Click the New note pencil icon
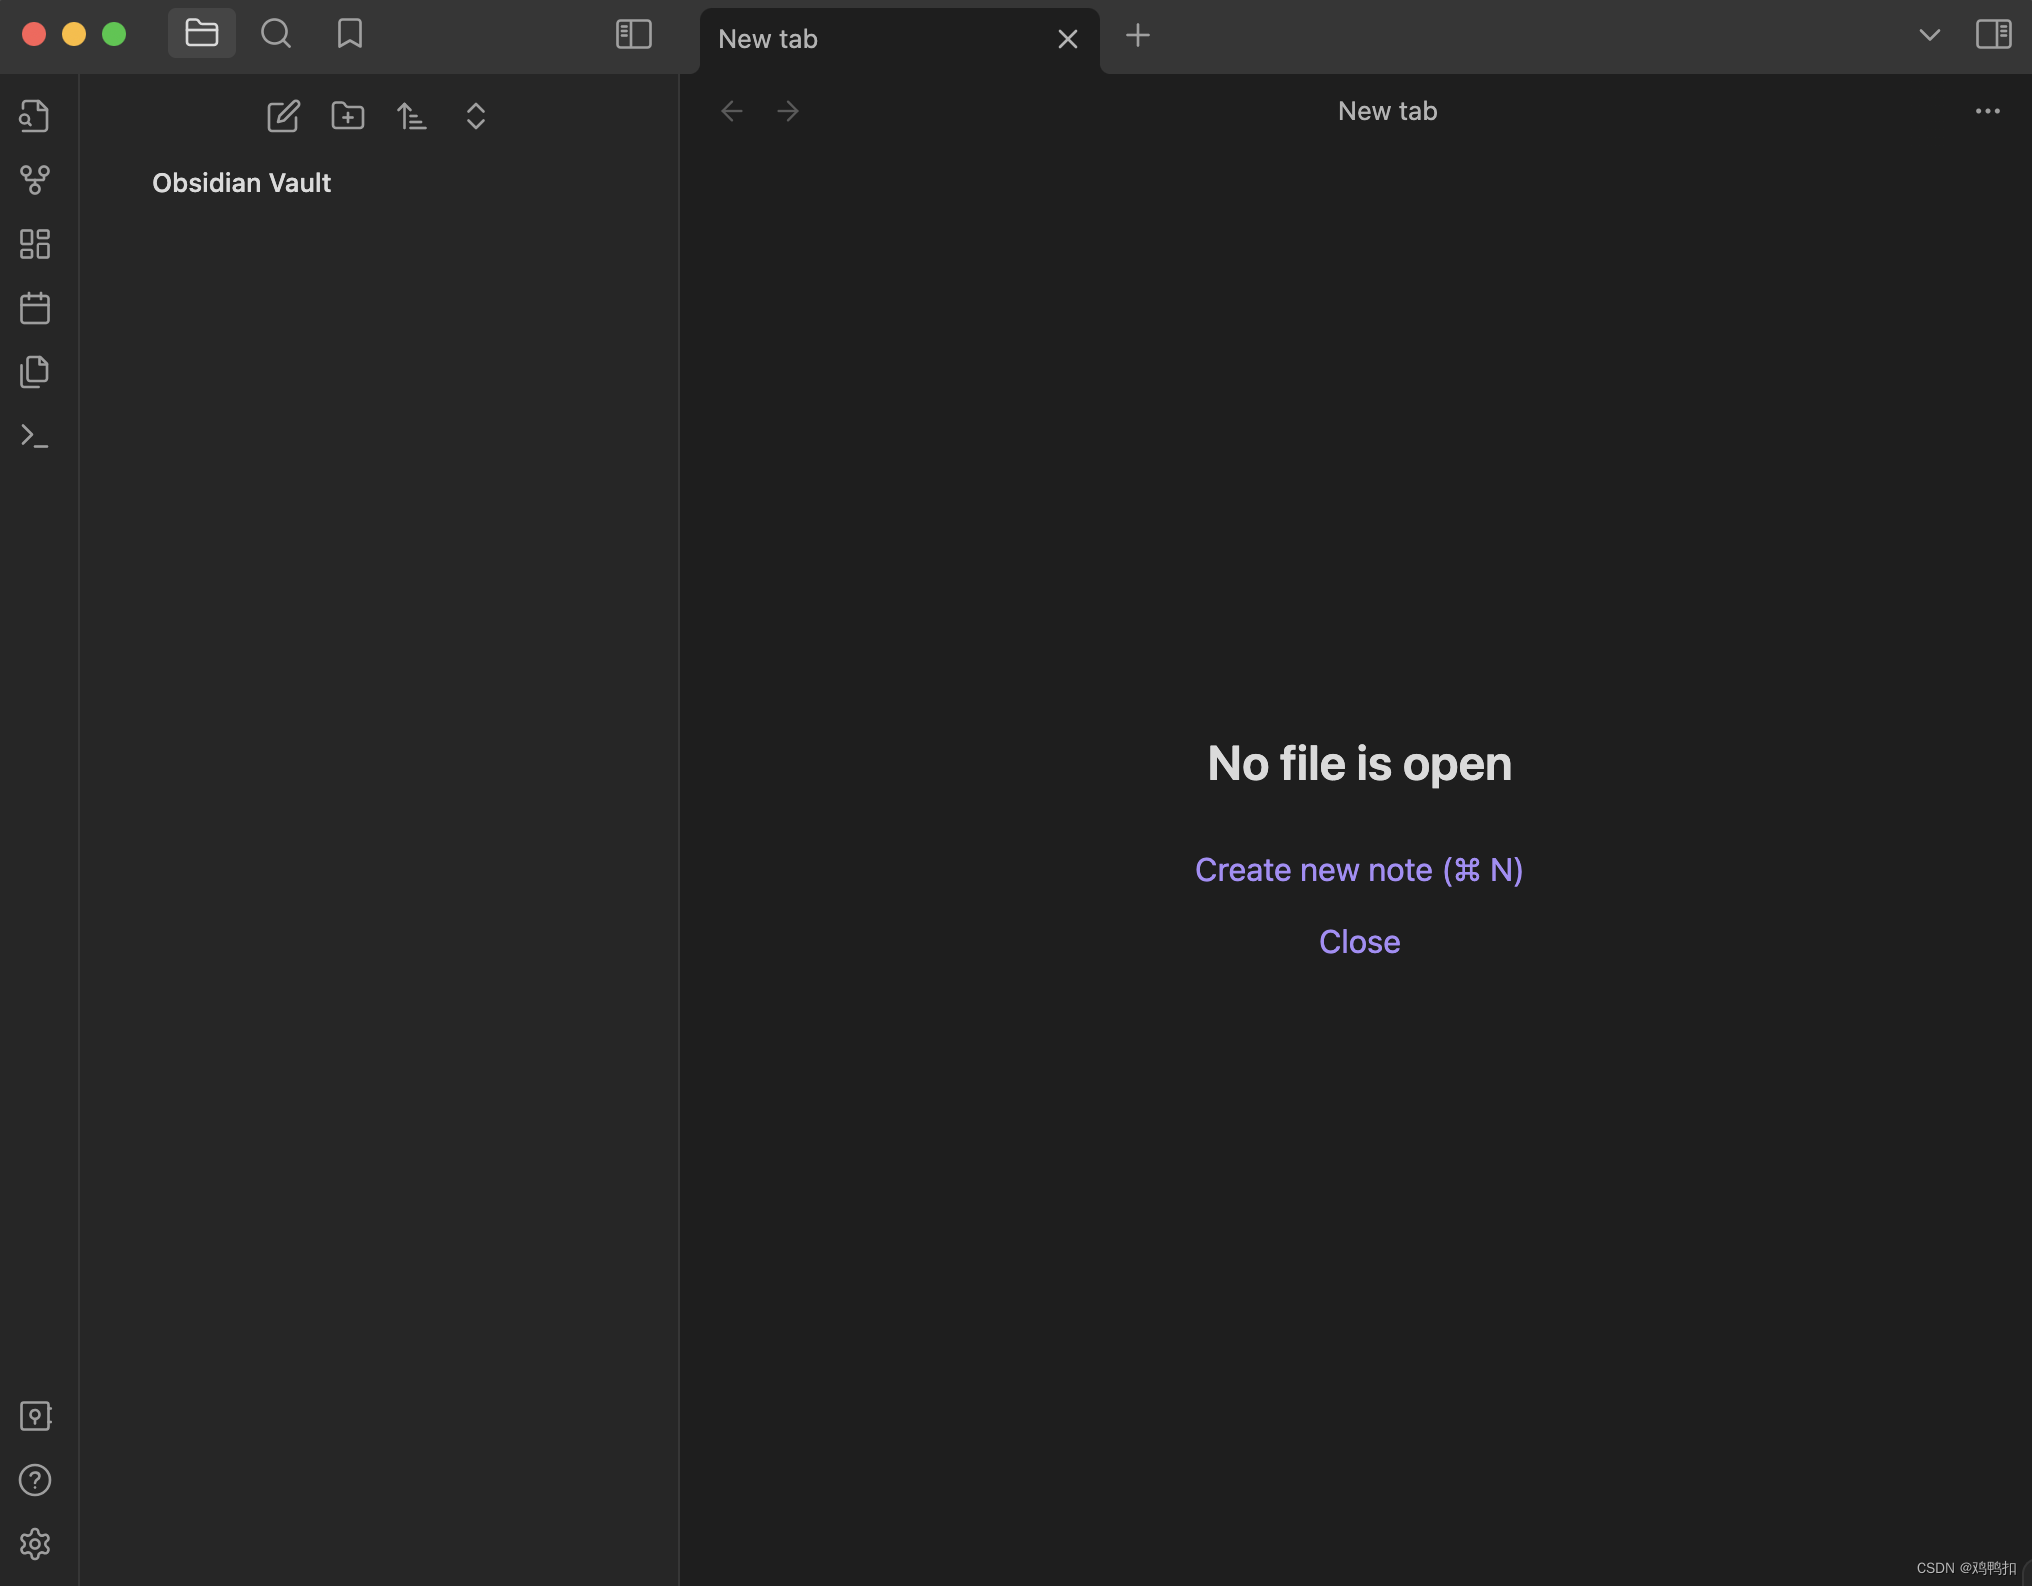This screenshot has width=2032, height=1586. 284,116
